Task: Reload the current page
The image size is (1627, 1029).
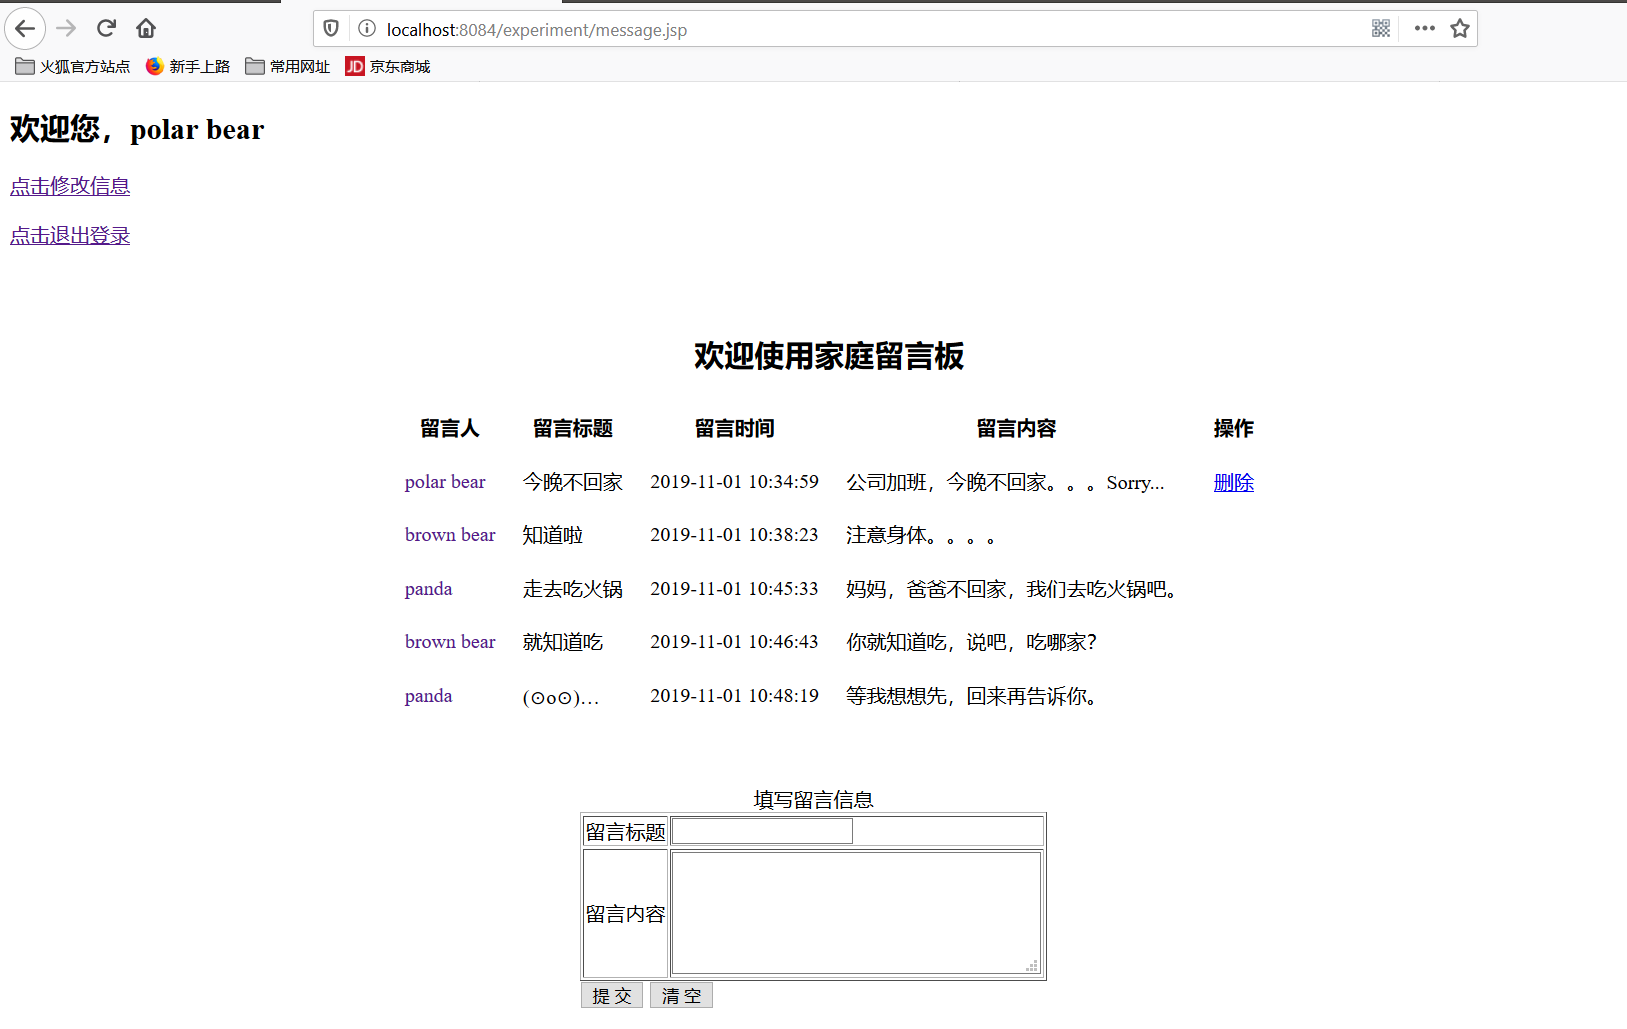Action: click(105, 28)
